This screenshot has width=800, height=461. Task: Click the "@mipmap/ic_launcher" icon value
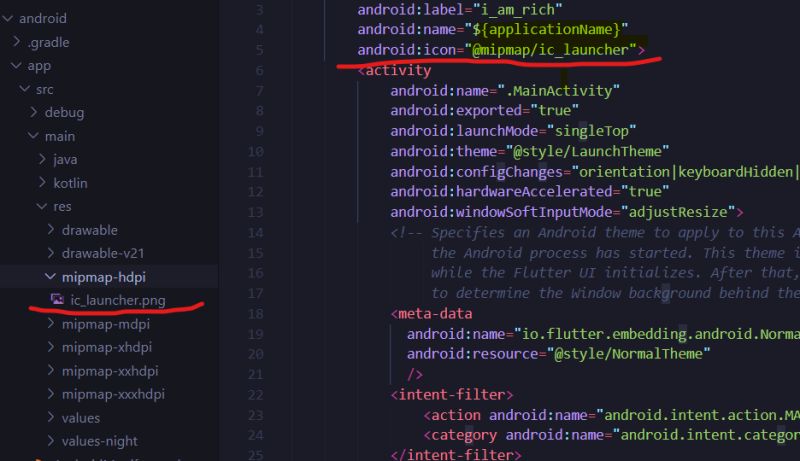pos(551,49)
